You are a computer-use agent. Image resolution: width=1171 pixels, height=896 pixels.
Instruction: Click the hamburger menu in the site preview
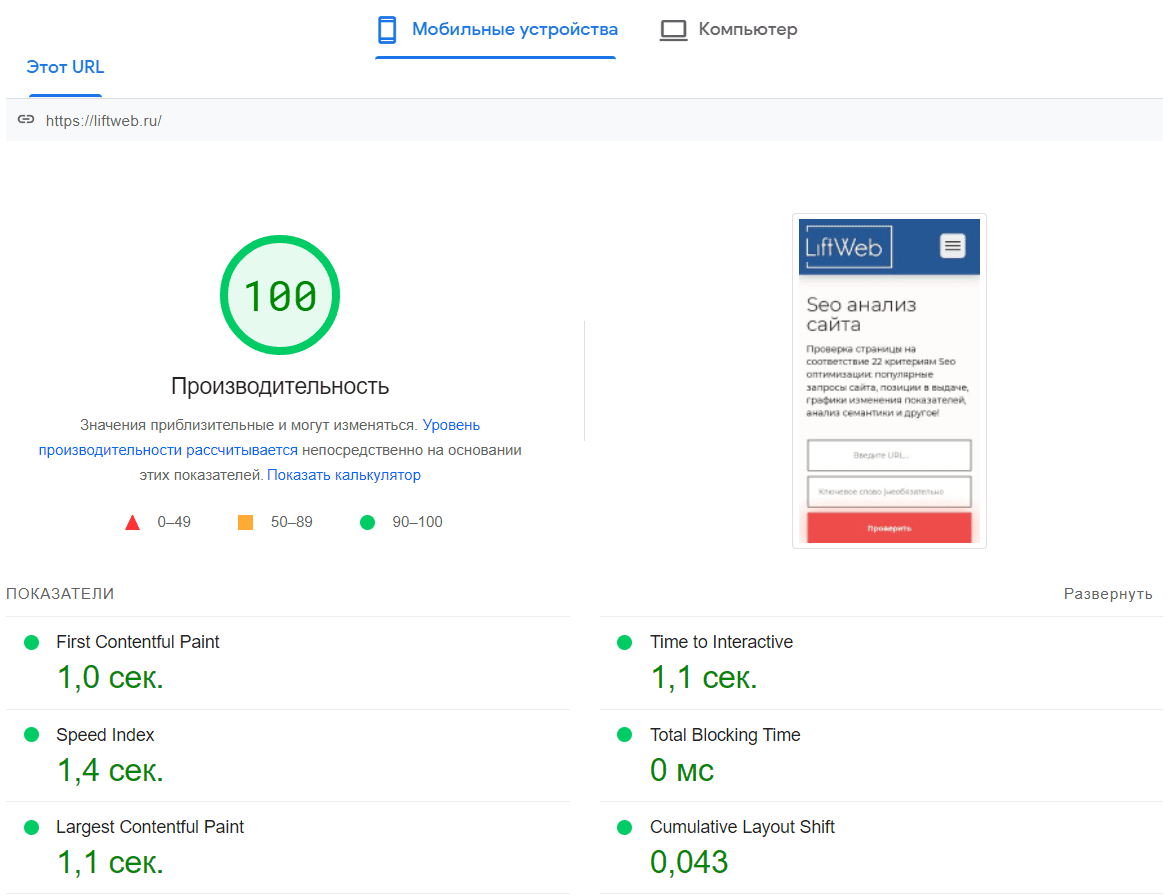(952, 245)
